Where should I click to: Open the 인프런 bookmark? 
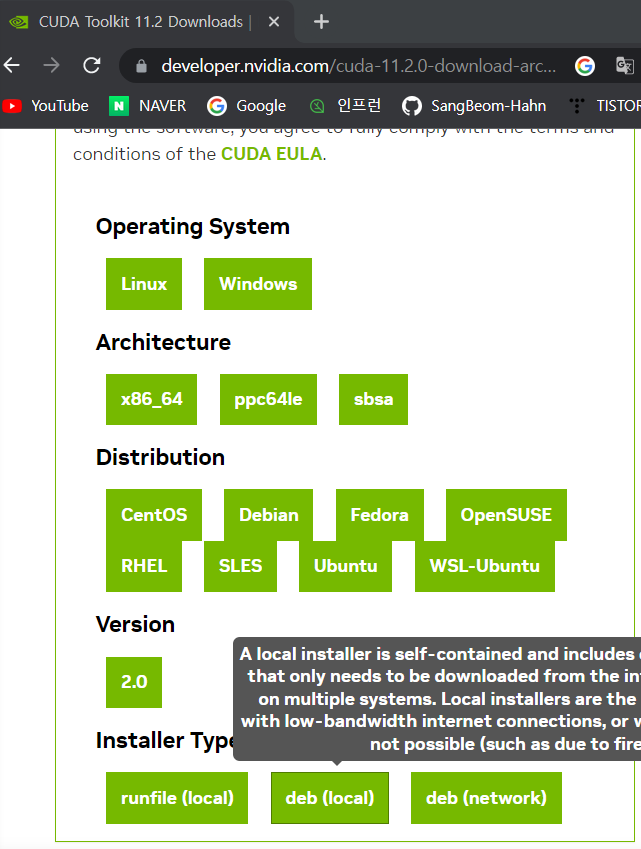tap(345, 106)
